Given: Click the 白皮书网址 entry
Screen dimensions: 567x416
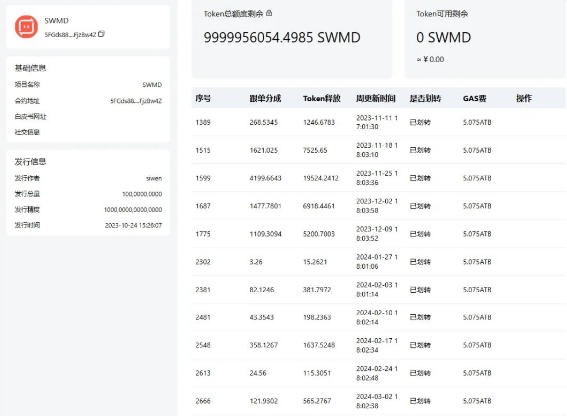Looking at the screenshot, I should pyautogui.click(x=30, y=116).
